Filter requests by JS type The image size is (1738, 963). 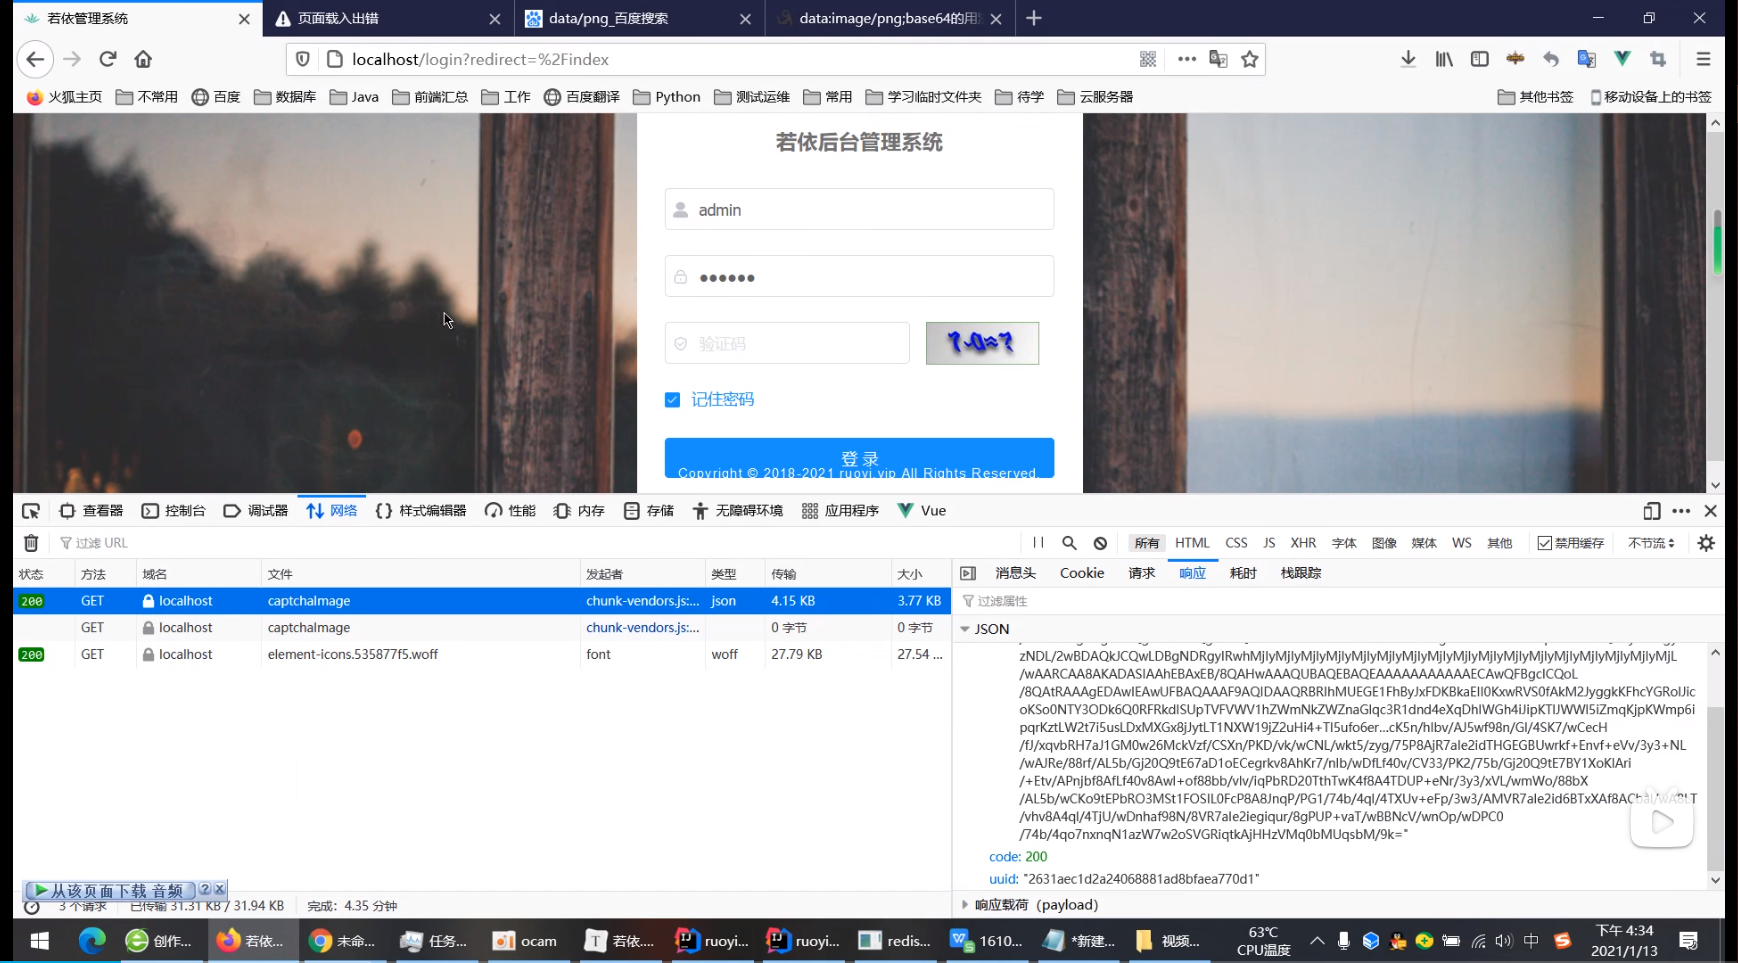click(1269, 543)
